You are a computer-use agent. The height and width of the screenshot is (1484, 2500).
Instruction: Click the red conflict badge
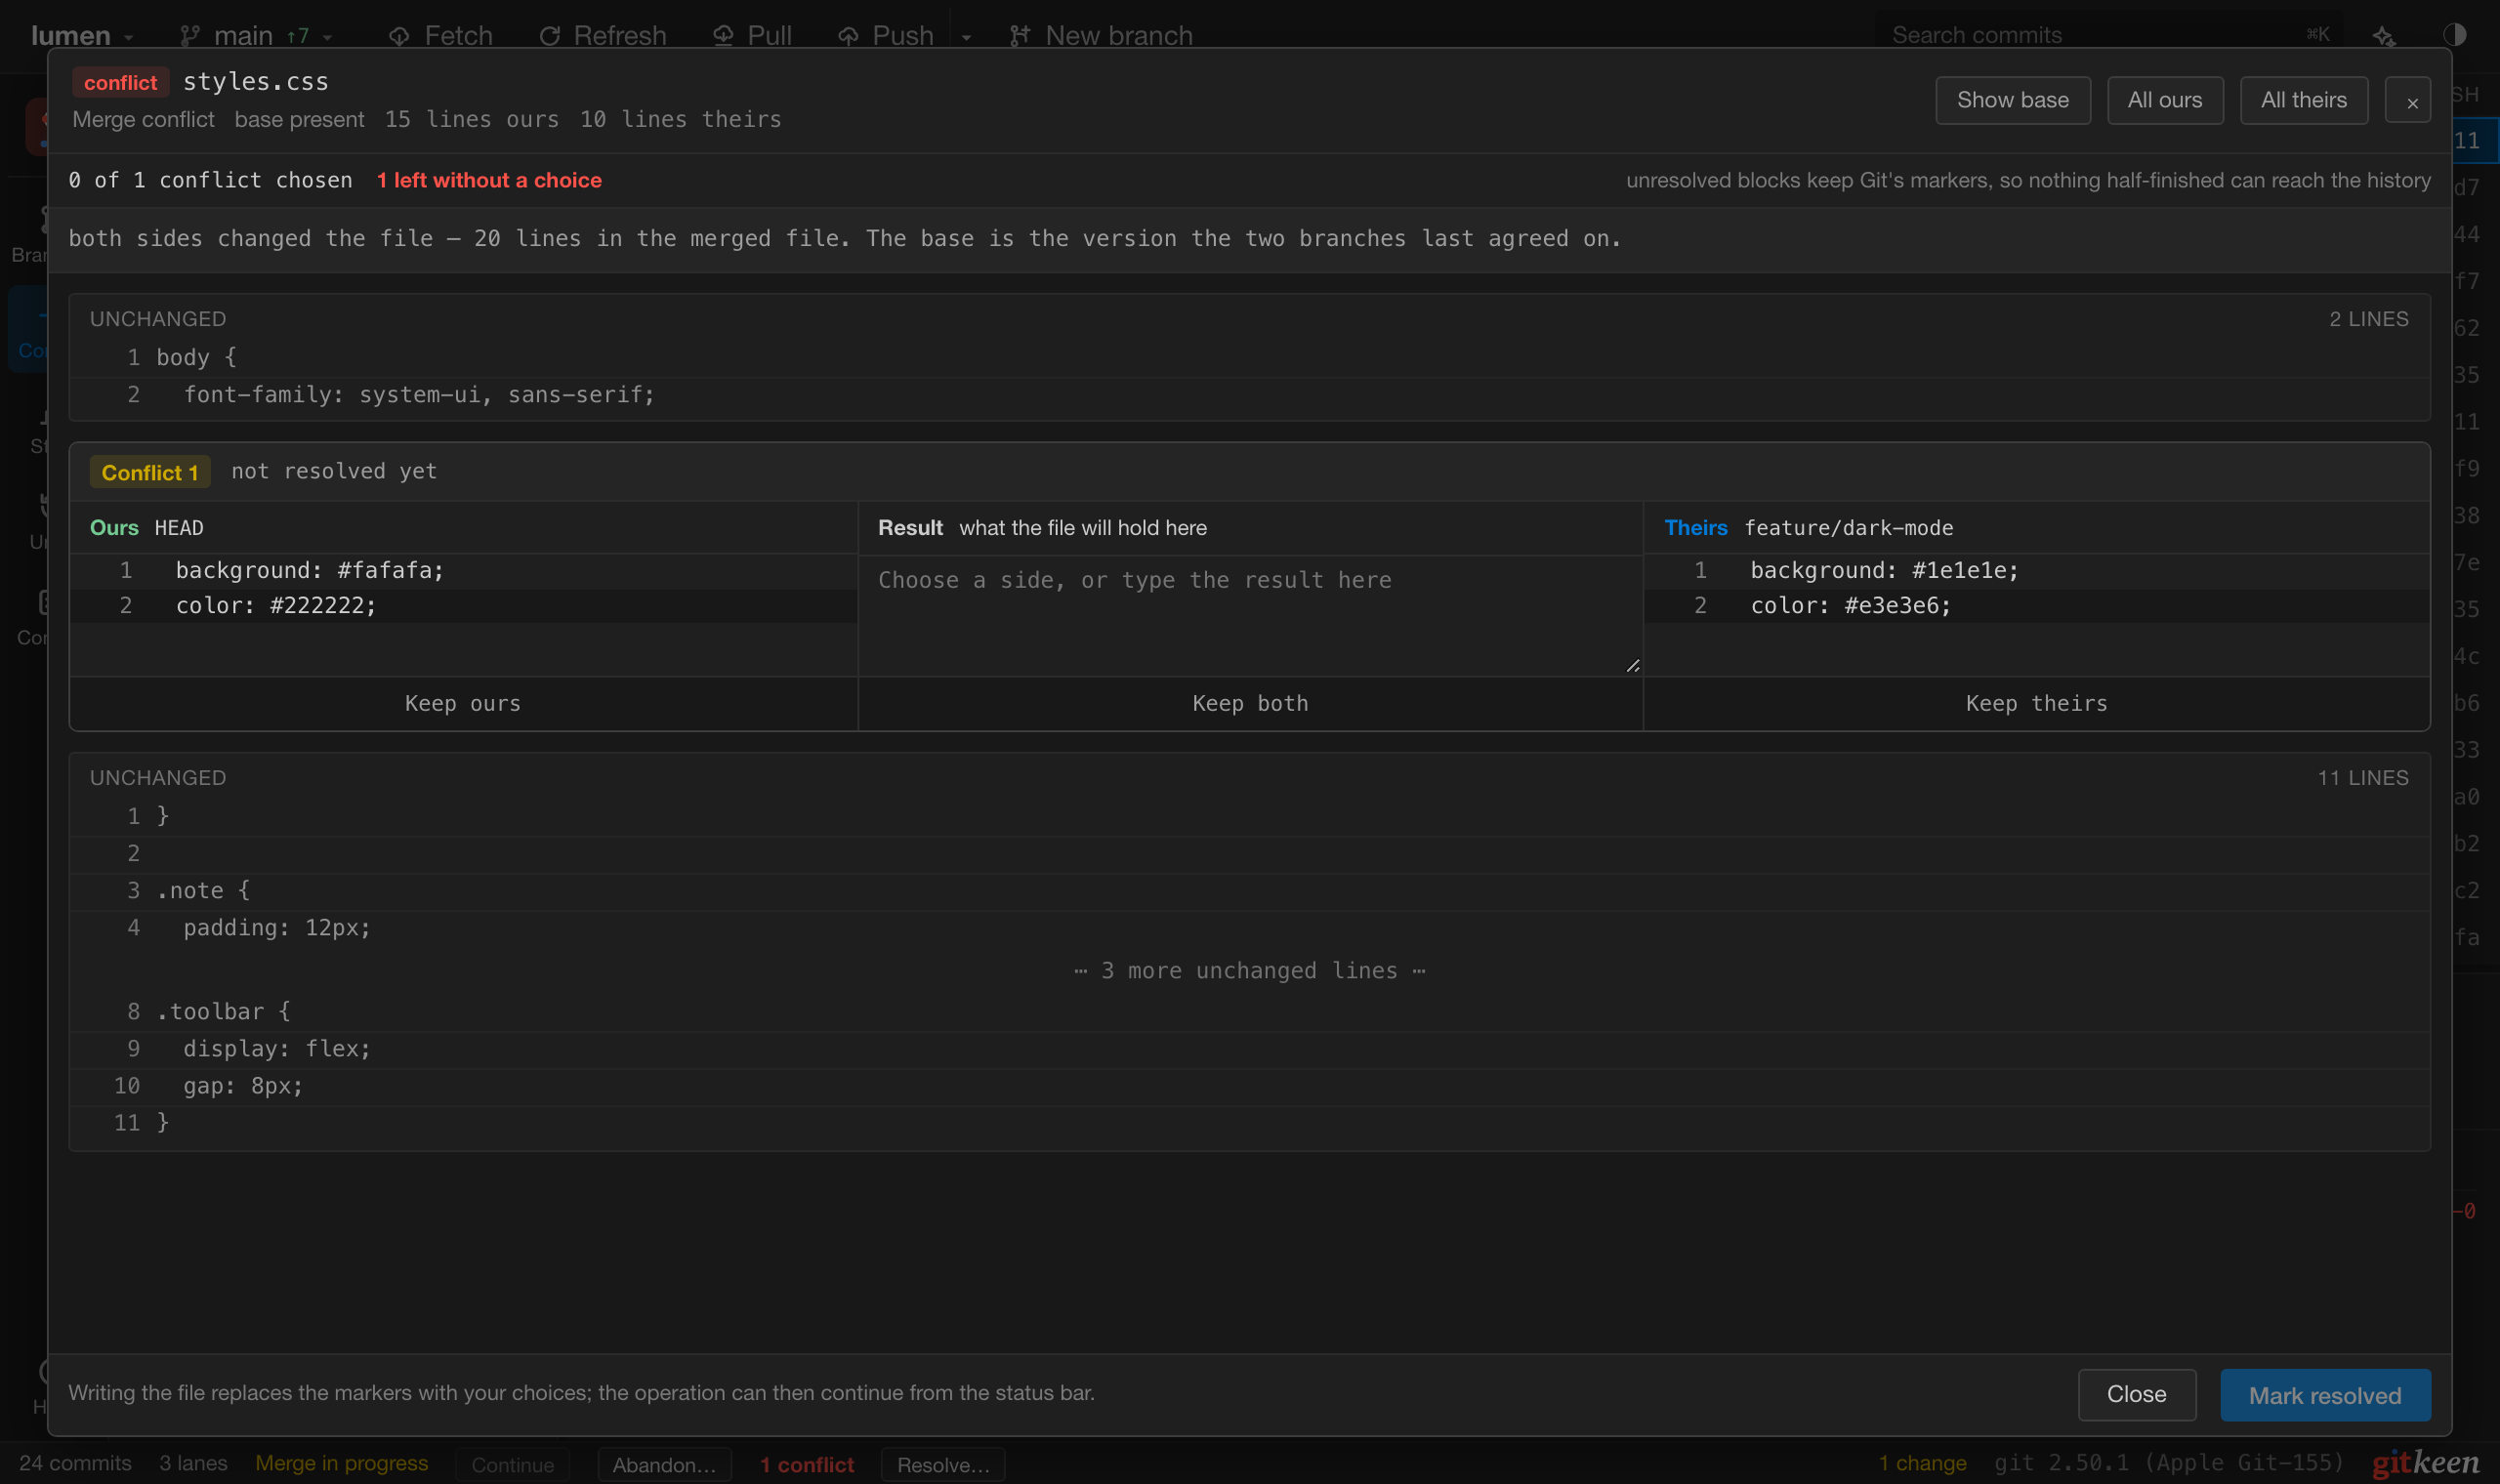point(120,83)
